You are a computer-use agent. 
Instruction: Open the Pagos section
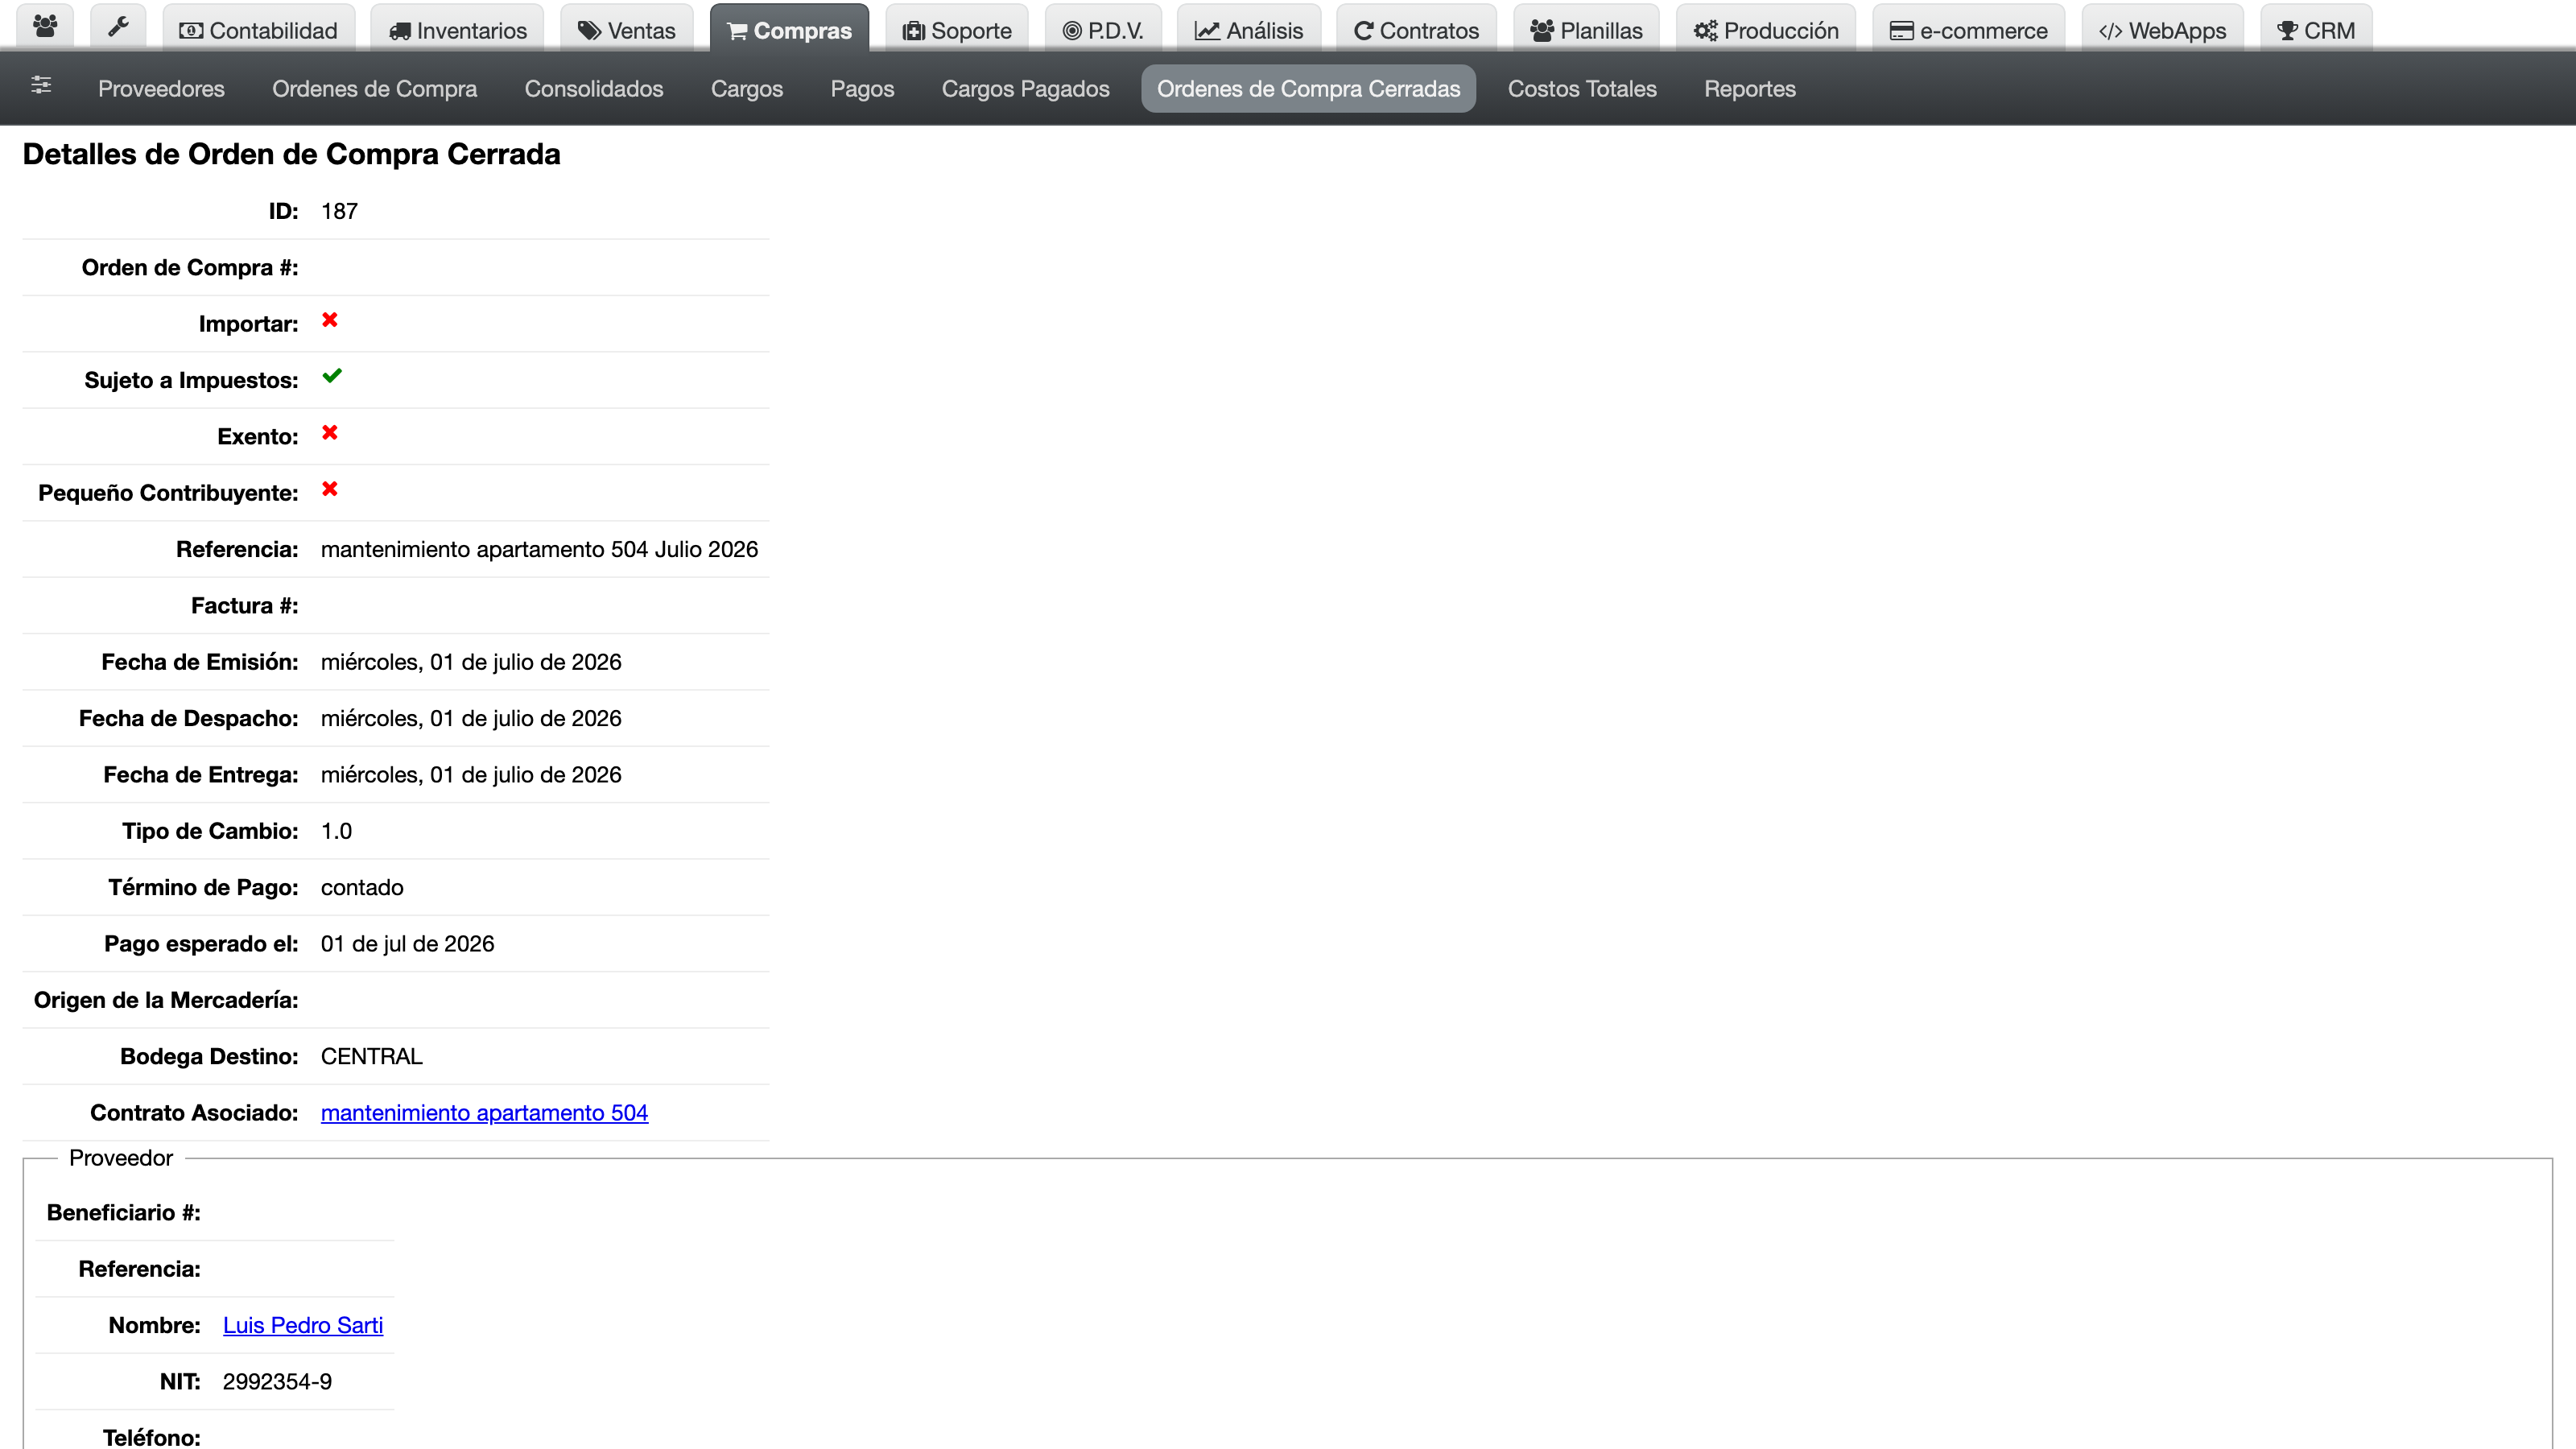coord(862,89)
